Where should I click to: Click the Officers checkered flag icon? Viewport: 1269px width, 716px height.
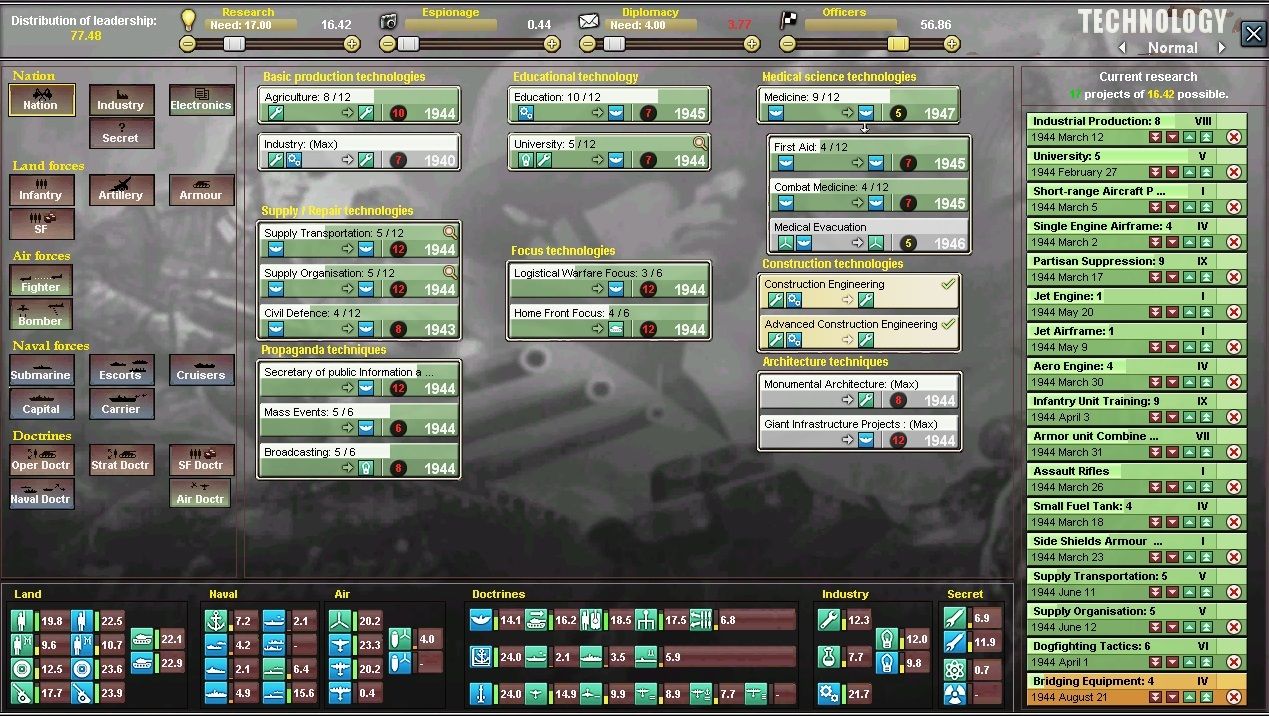point(789,21)
